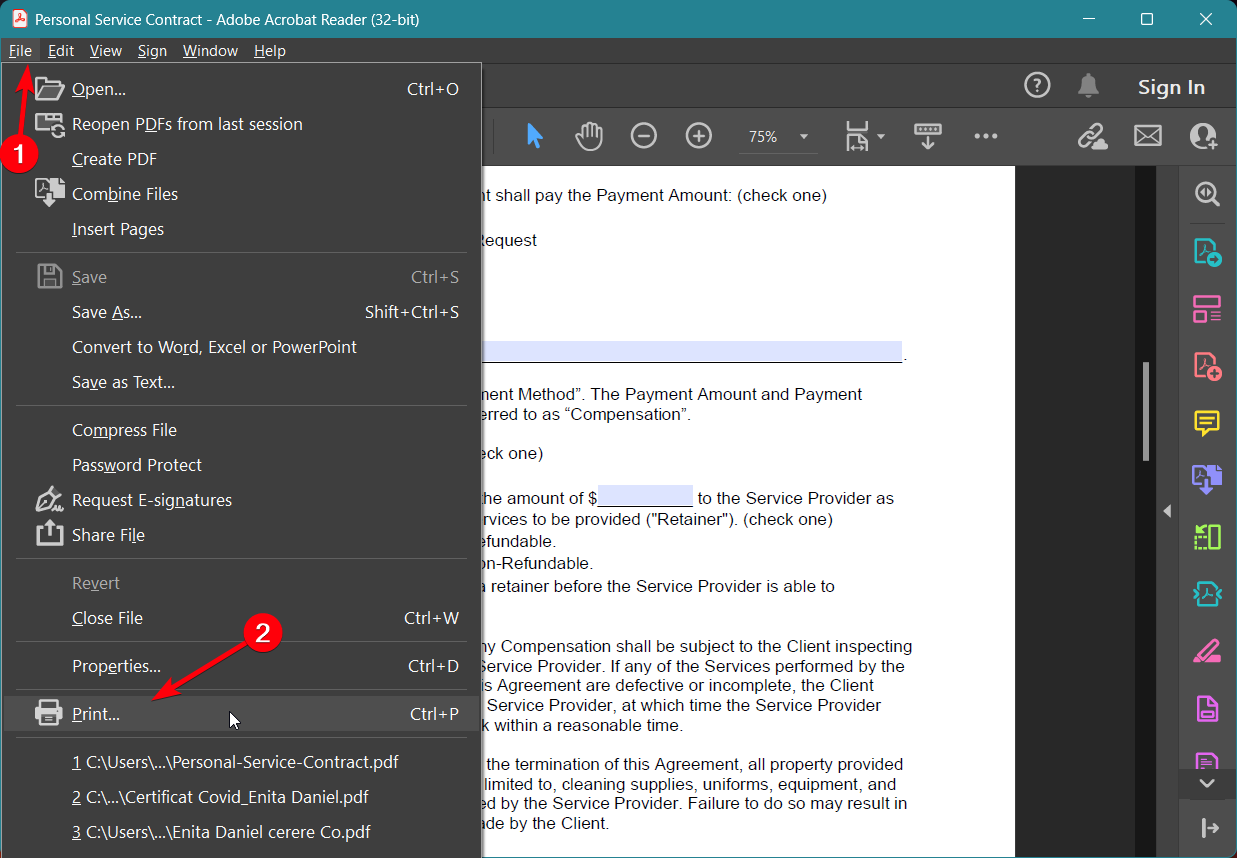Share a link using cloud link icon

[x=1092, y=137]
